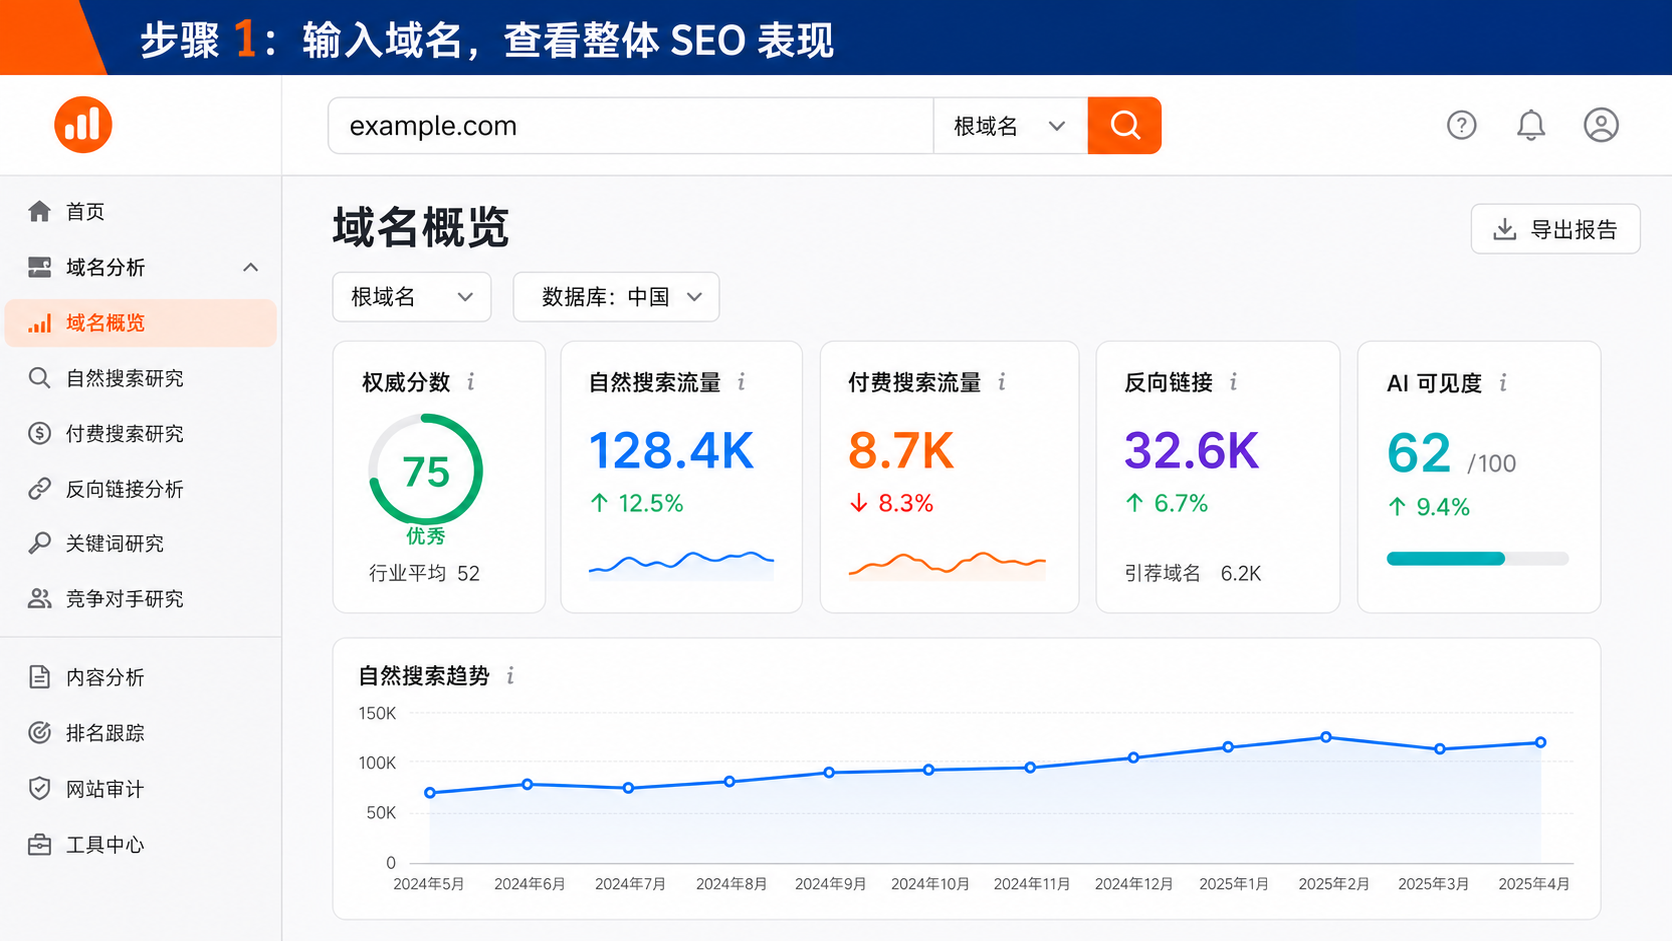The height and width of the screenshot is (941, 1672).
Task: Click the 8.7K paid traffic value
Action: (901, 451)
